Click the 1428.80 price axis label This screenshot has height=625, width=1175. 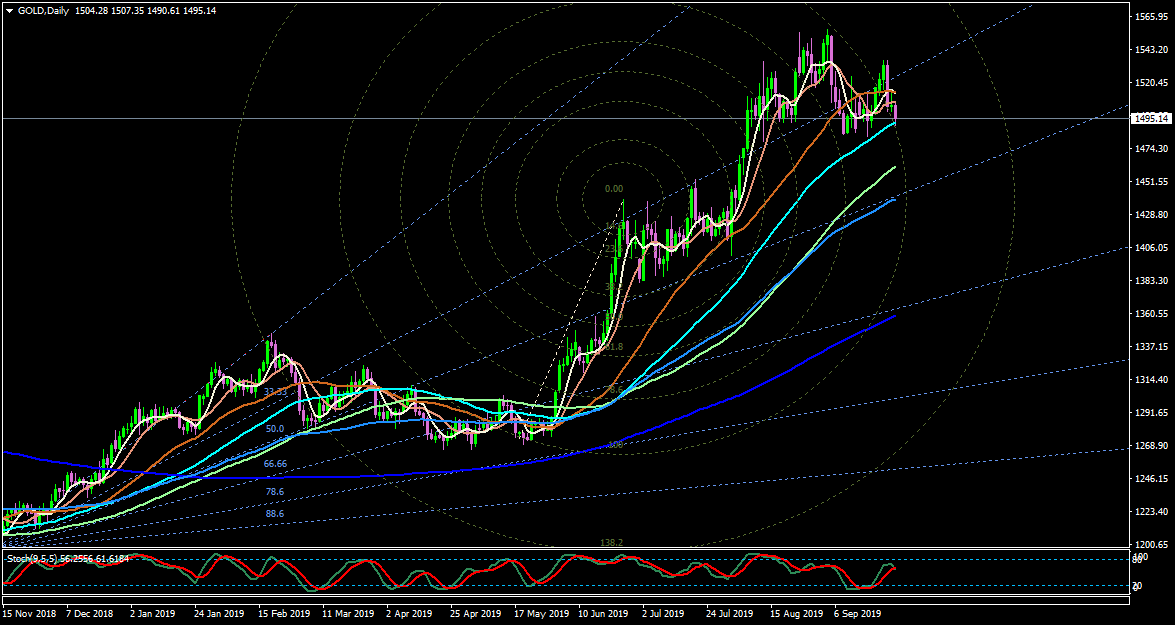(1152, 215)
